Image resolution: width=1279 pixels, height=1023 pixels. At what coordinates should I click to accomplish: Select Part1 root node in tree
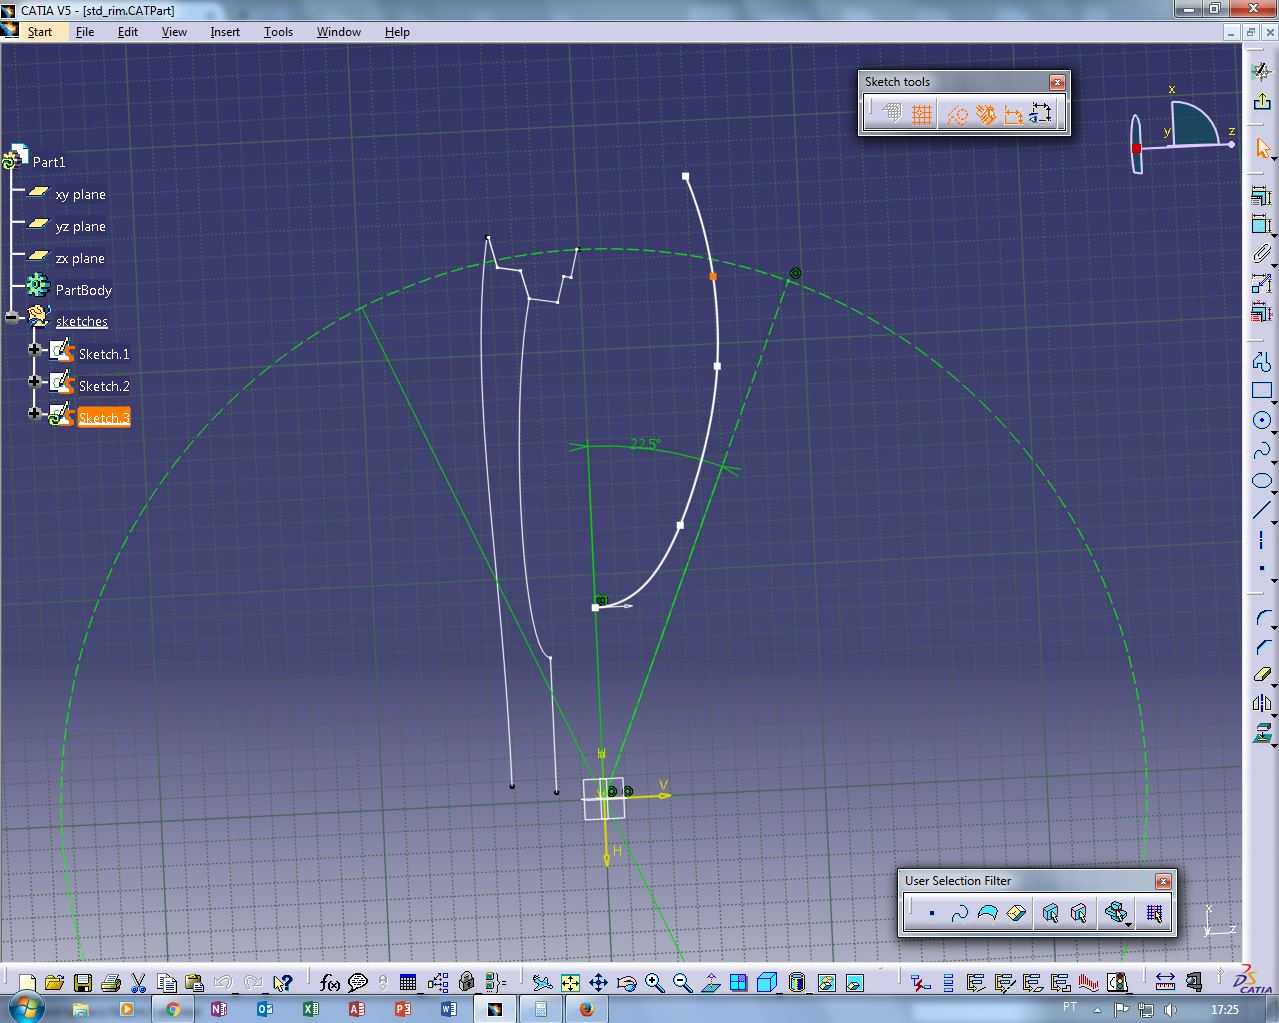click(x=49, y=162)
